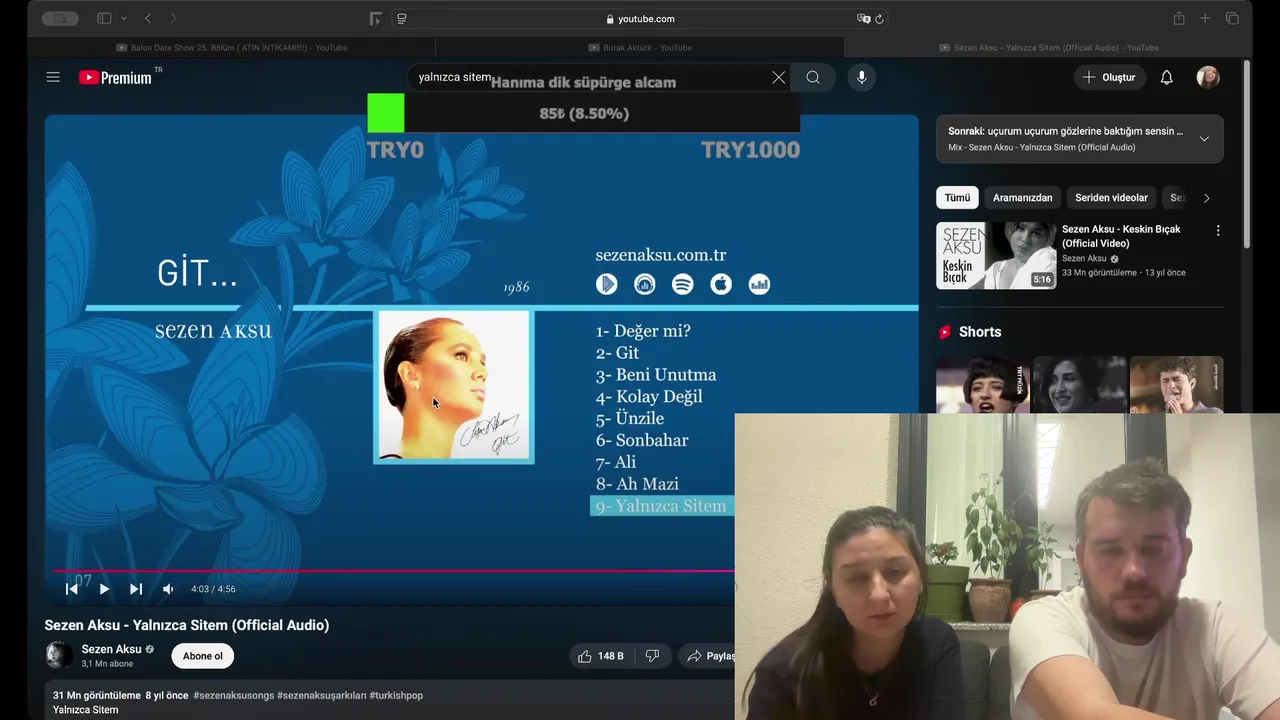Open a new Safari tab

tap(1205, 18)
